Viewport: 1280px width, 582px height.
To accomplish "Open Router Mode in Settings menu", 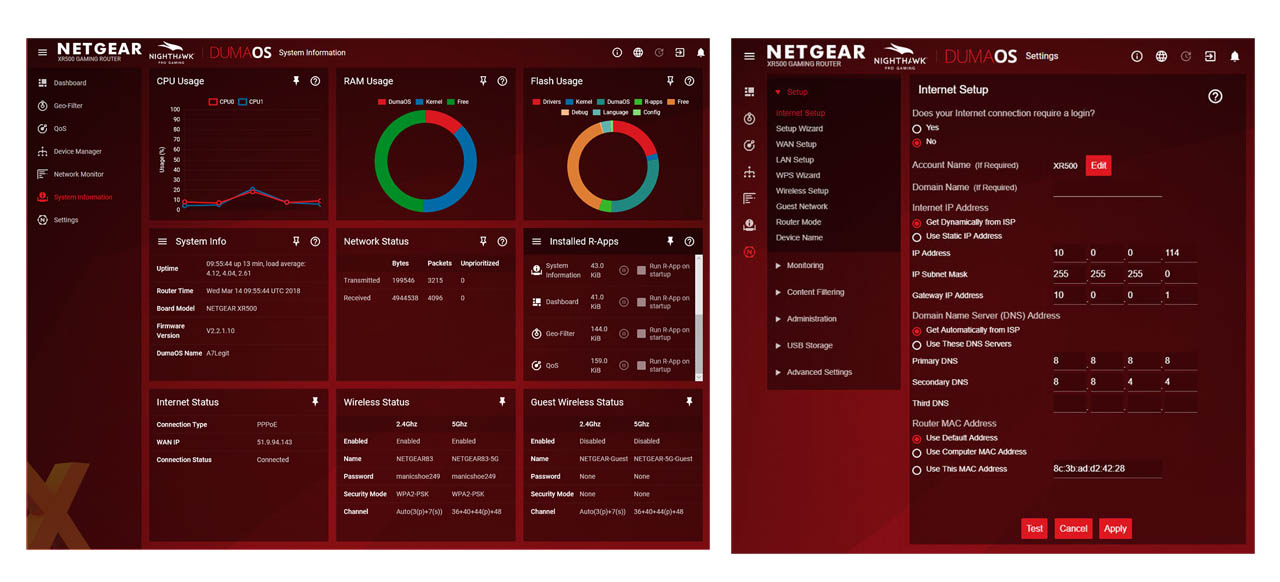I will (x=798, y=222).
